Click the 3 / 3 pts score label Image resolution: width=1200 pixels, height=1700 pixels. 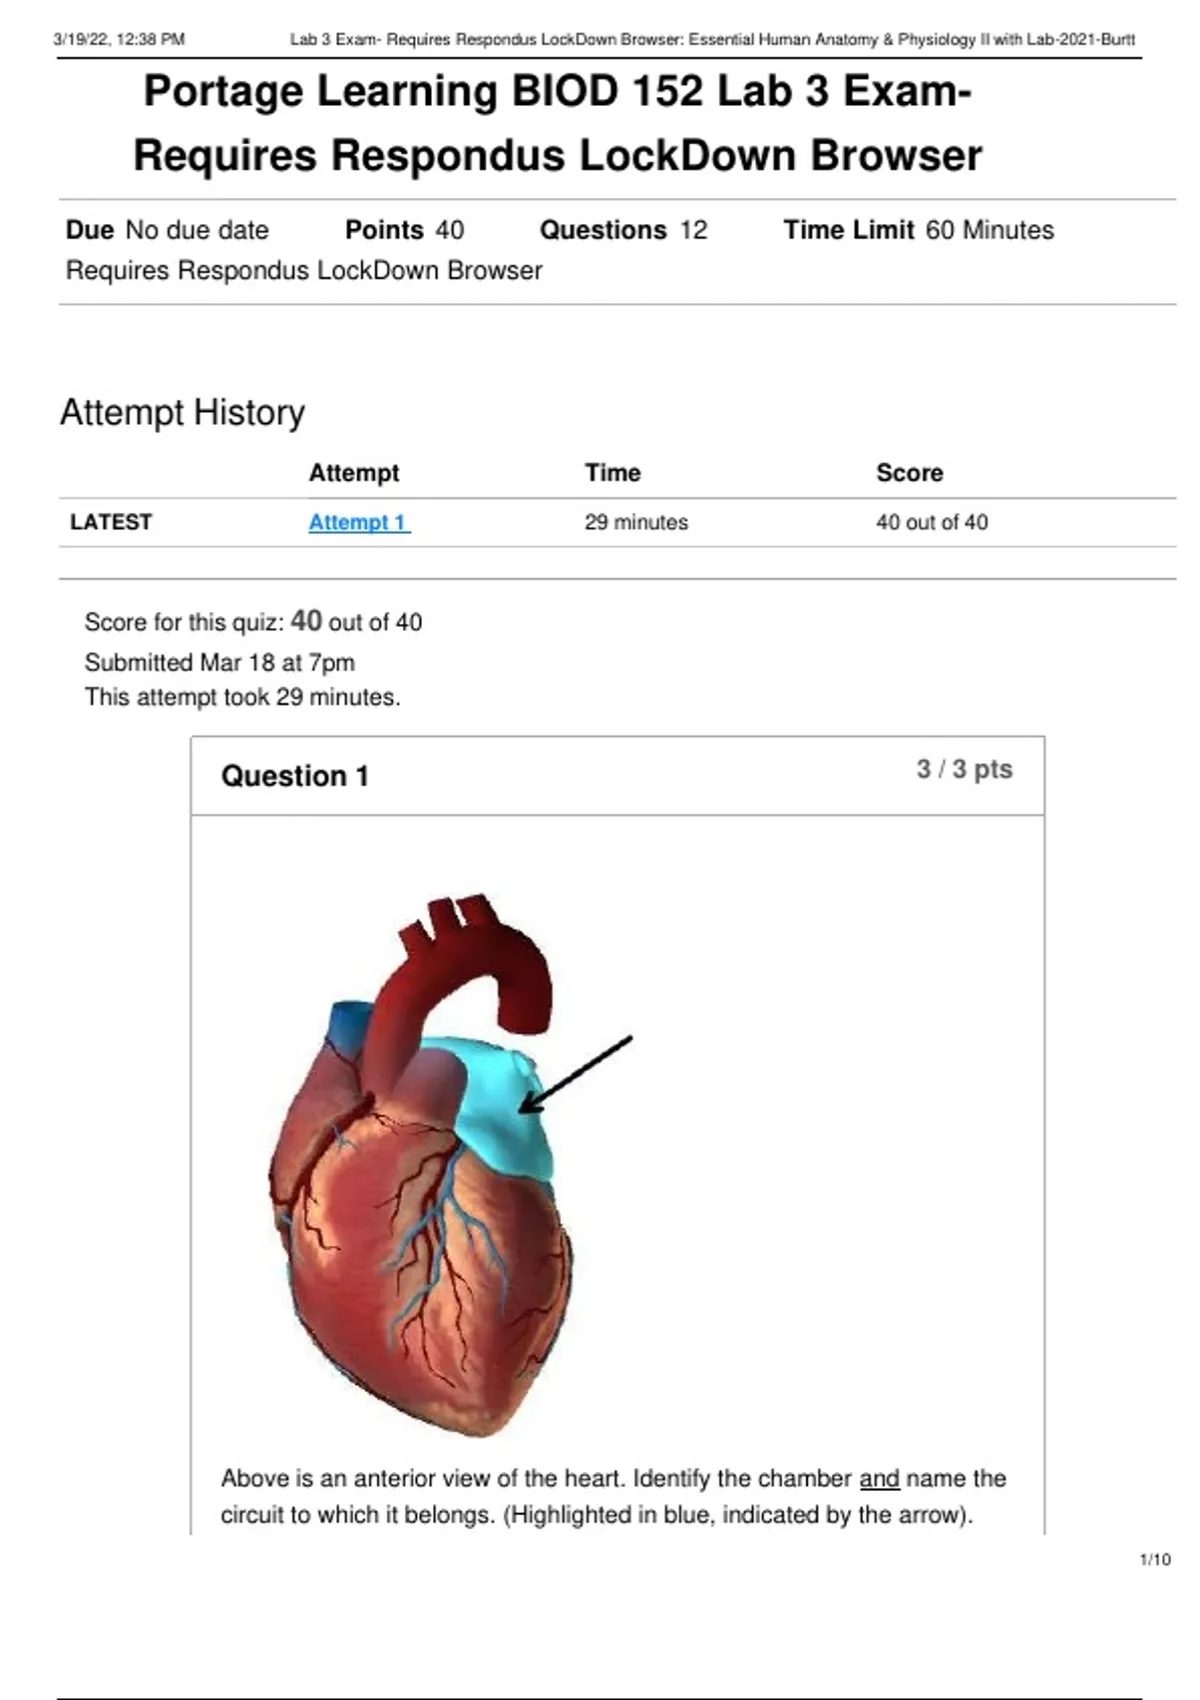[x=964, y=769]
